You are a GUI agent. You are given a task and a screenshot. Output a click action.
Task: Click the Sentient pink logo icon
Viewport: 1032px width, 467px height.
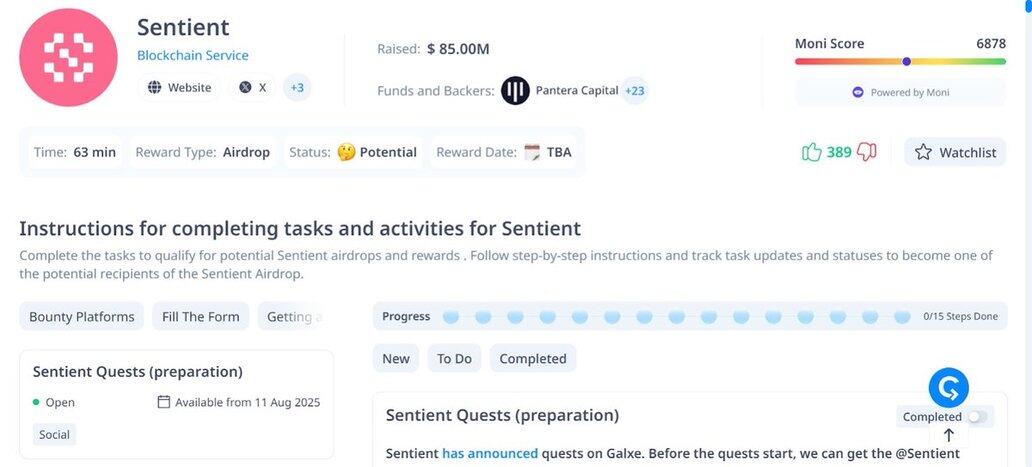point(69,56)
